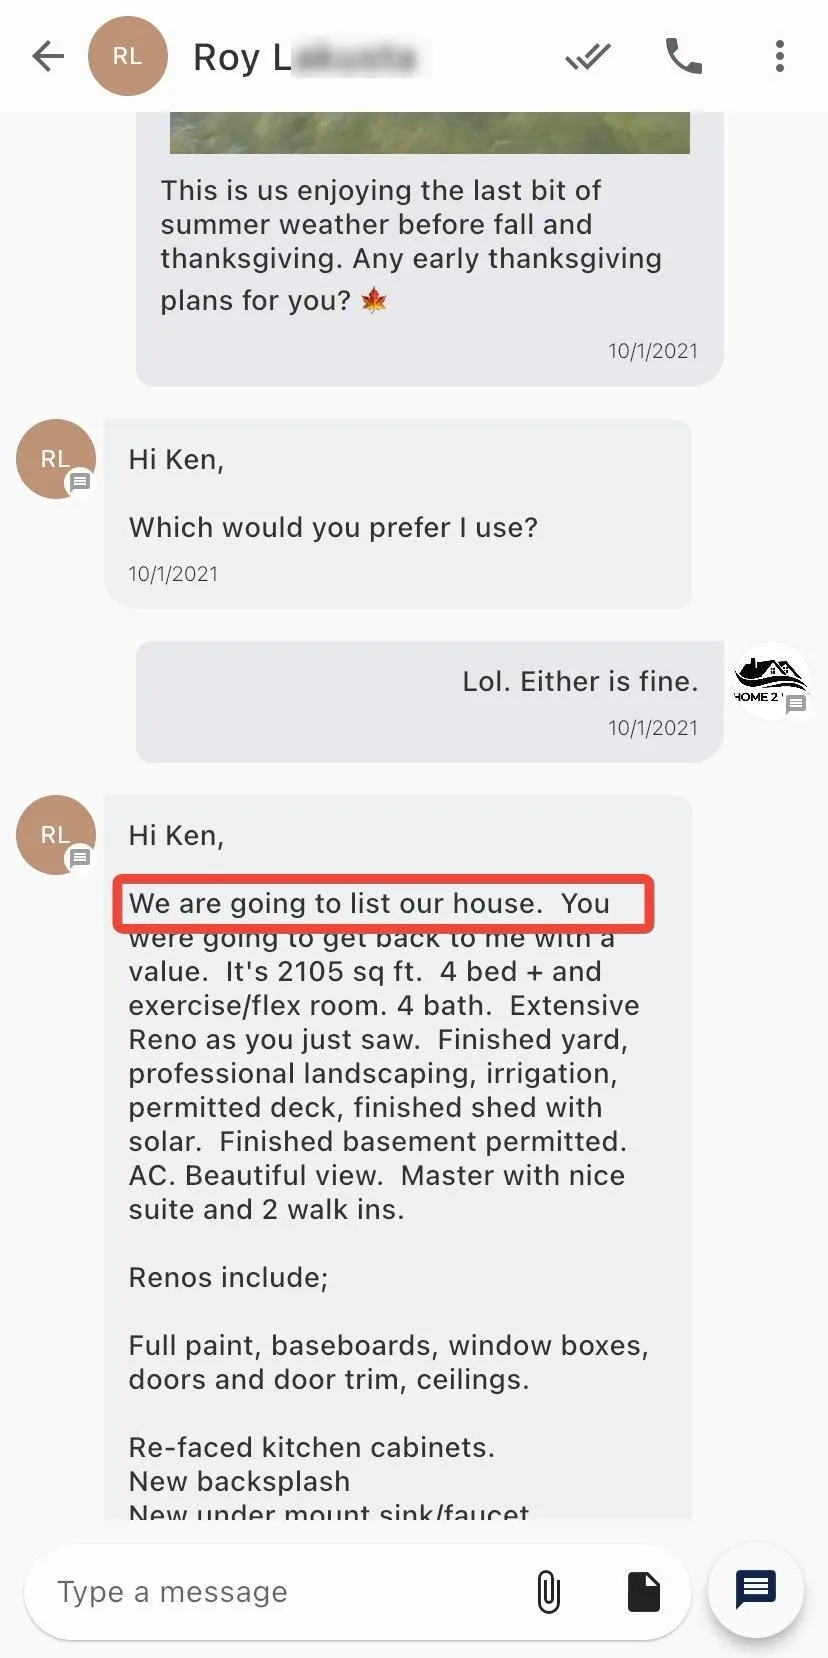Click the RL avatar in the header
Image resolution: width=828 pixels, height=1658 pixels.
[127, 57]
